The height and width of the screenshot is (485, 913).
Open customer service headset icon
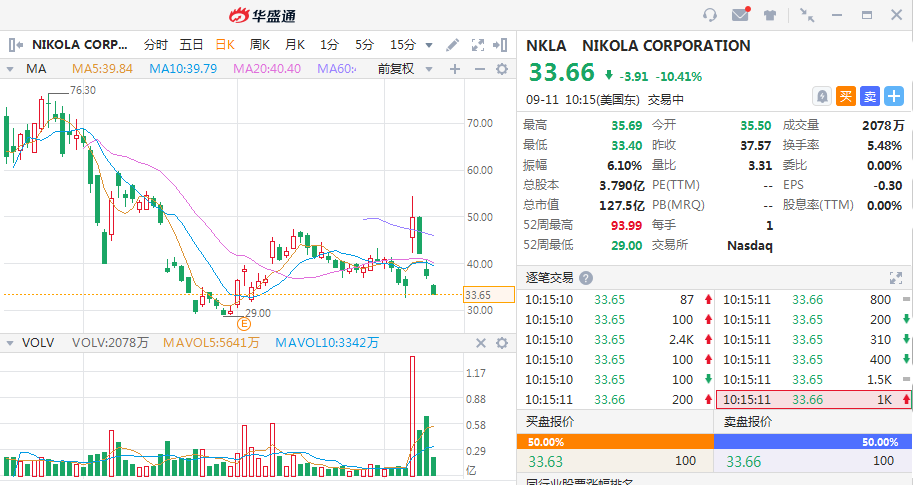710,15
